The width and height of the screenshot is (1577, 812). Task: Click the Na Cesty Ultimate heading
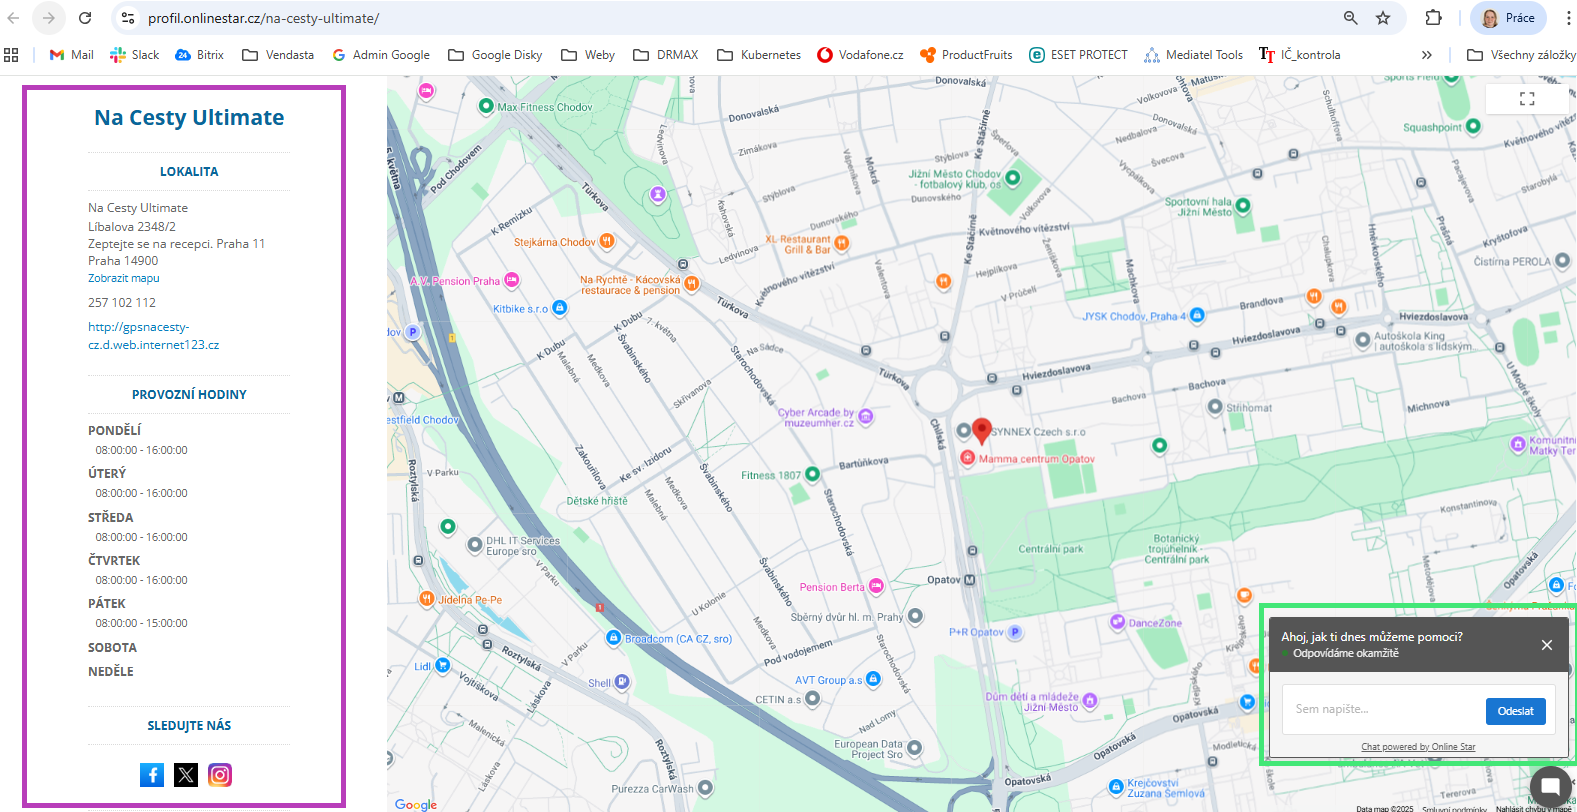[189, 118]
